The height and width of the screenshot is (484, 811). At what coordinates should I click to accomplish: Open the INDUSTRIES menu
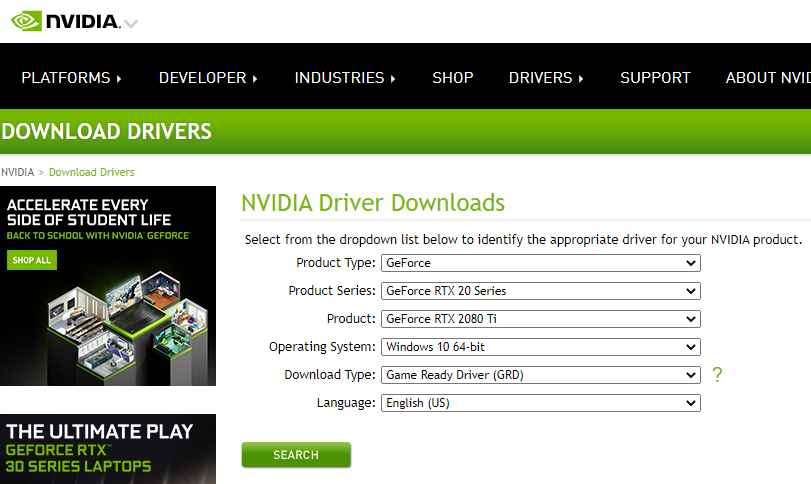tap(345, 78)
